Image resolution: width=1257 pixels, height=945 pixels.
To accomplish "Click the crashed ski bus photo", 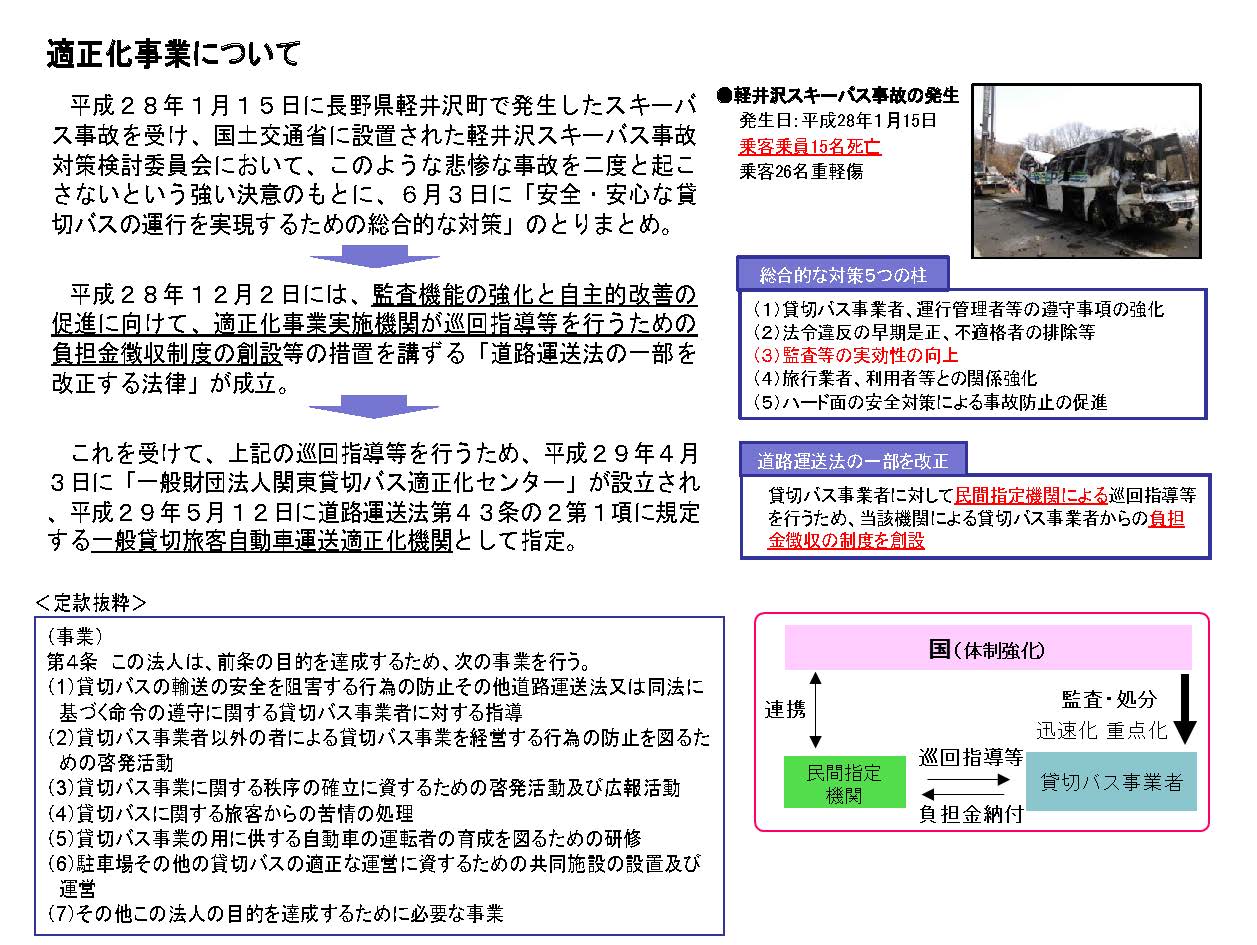I will point(1087,171).
